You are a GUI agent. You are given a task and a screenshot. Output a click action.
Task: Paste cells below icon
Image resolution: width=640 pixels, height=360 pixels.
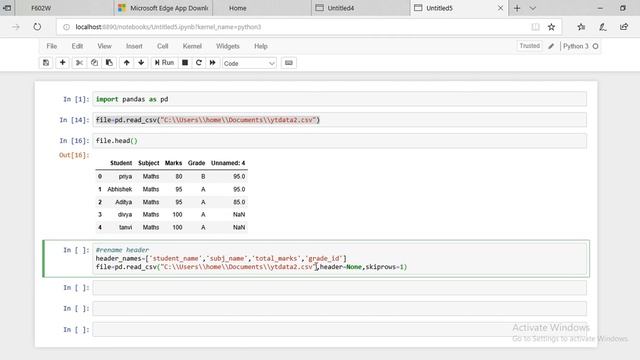coord(109,63)
